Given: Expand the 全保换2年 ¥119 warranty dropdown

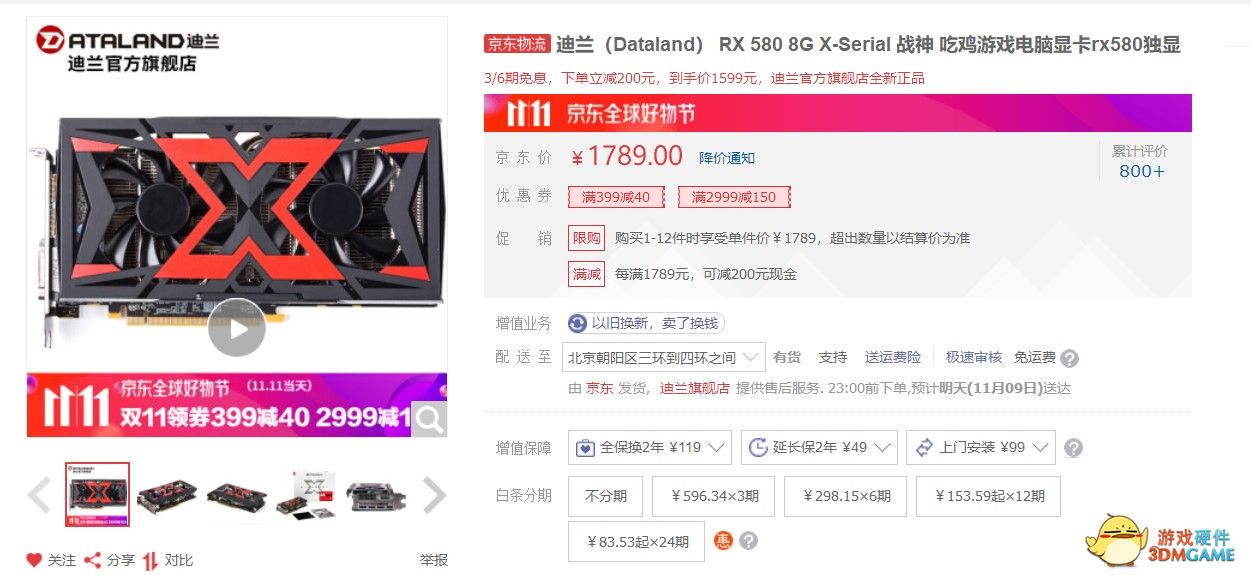Looking at the screenshot, I should pyautogui.click(x=650, y=447).
